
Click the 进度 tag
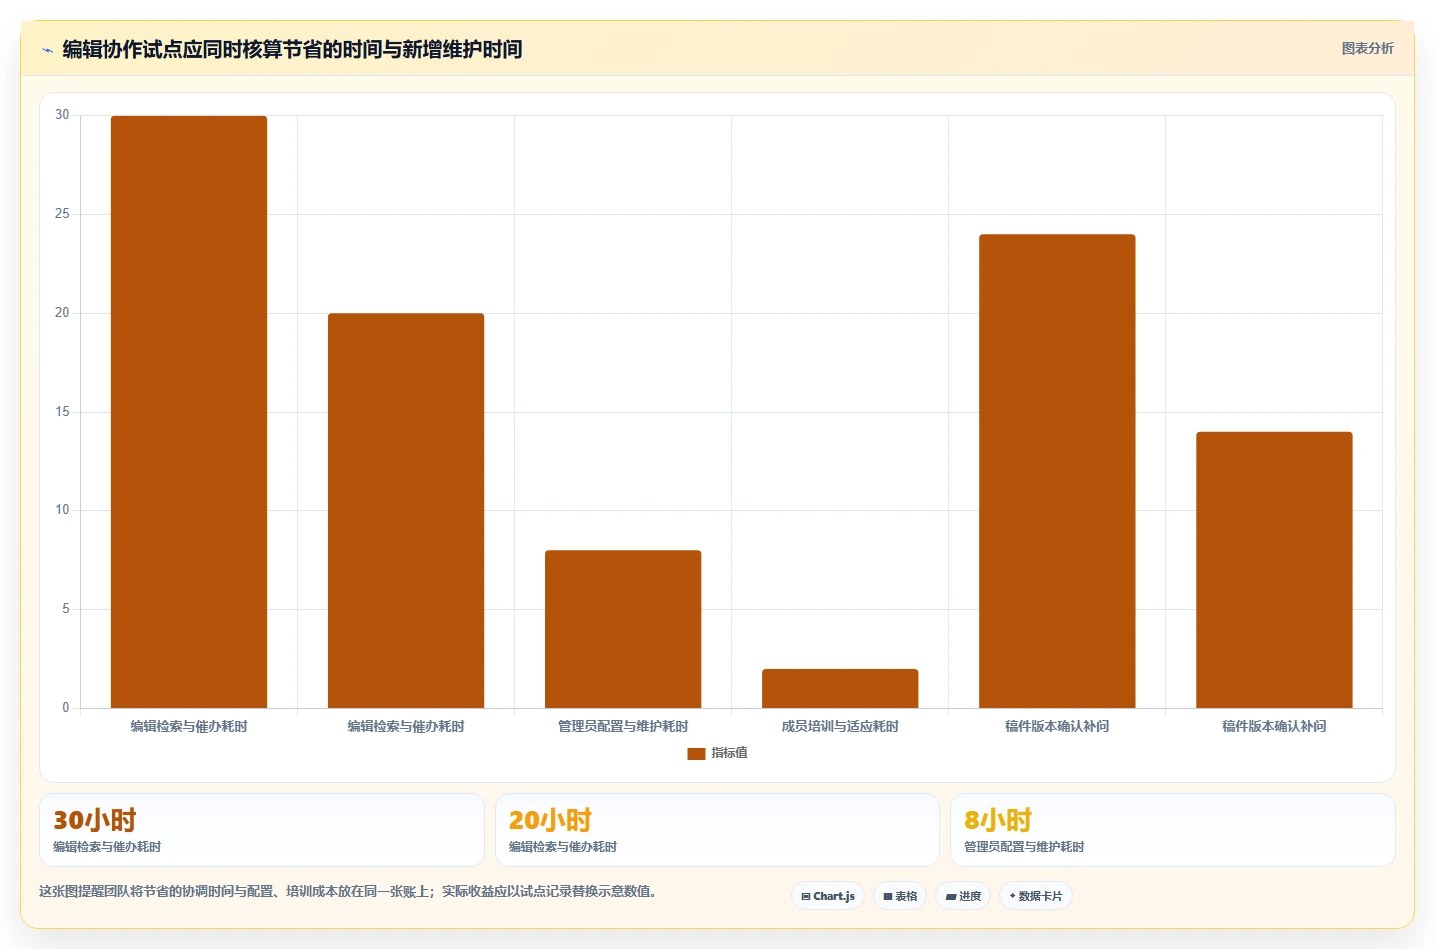(963, 896)
